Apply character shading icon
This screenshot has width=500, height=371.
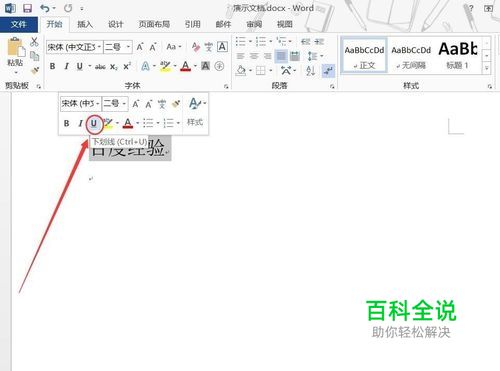tap(206, 66)
